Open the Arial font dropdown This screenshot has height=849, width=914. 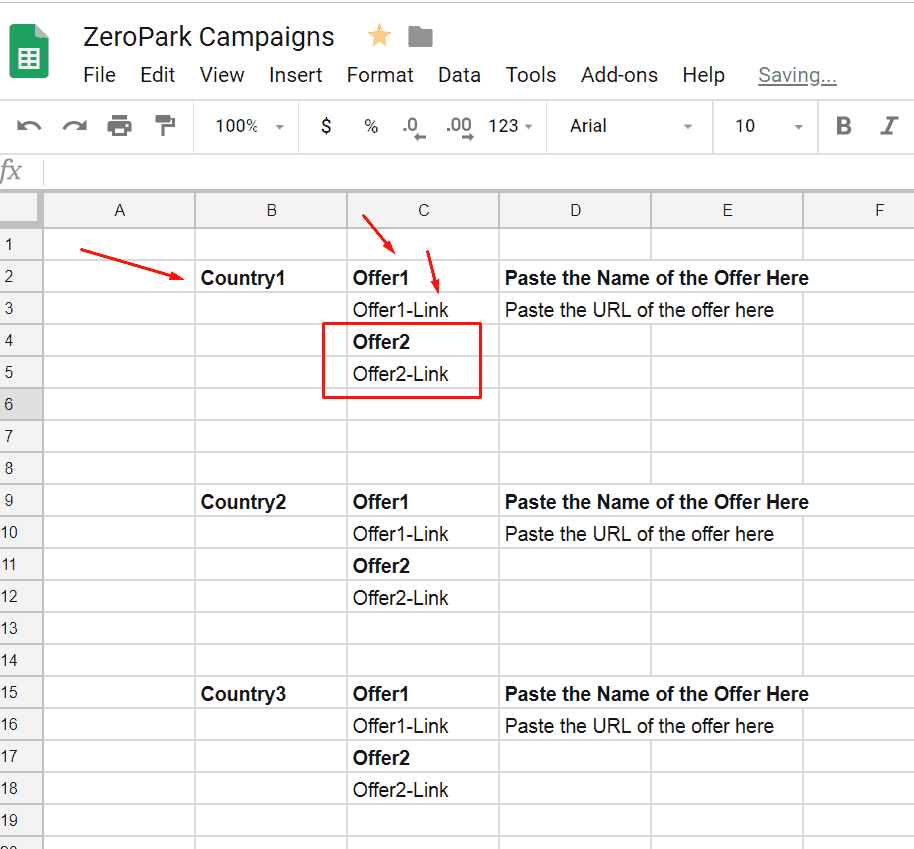tap(631, 126)
